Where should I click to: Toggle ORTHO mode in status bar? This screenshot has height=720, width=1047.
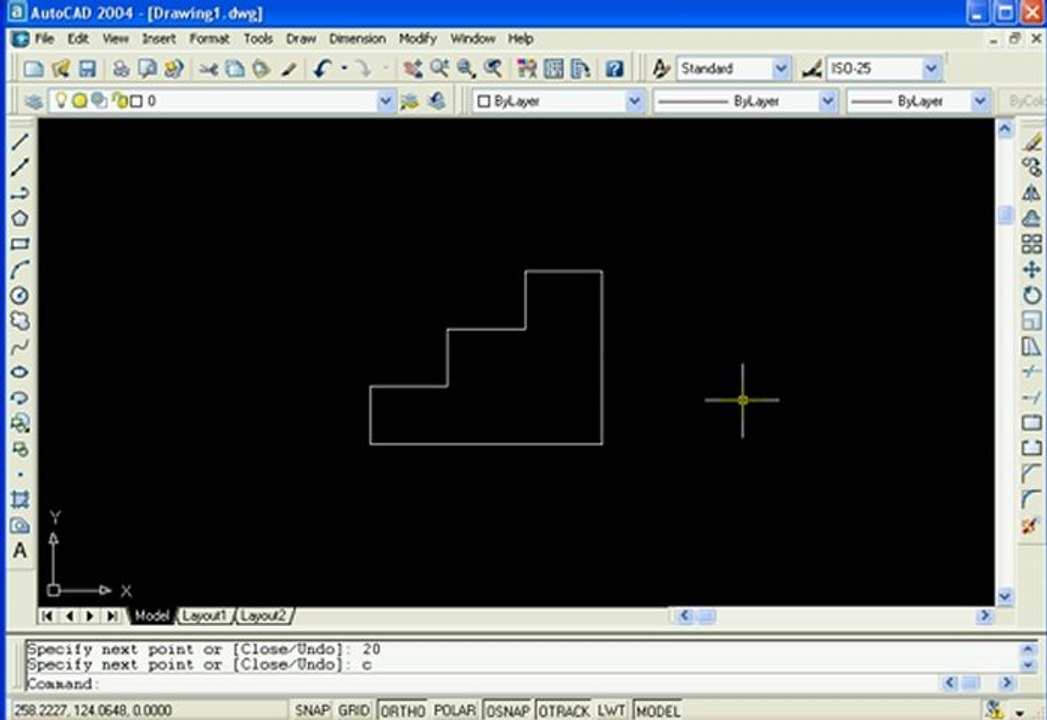click(403, 711)
